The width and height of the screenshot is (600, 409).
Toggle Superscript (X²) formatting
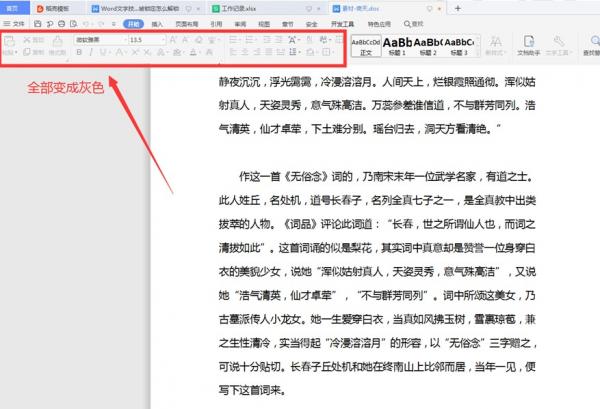click(x=135, y=52)
